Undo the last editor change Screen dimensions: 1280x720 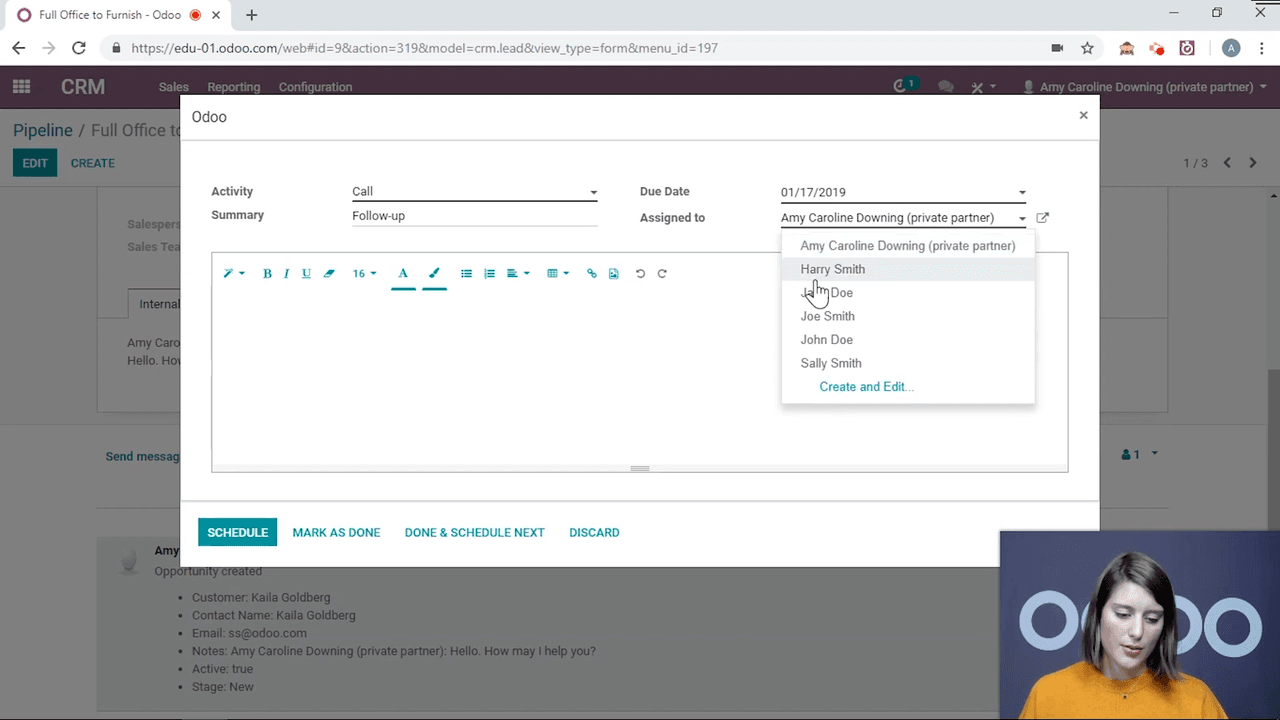[x=640, y=274]
